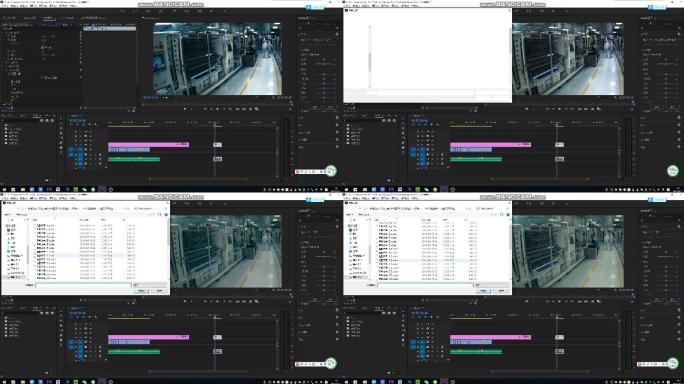Select the blue clip under the pink clip in the Effect Controls frame
The height and width of the screenshot is (384, 684).
(x=129, y=150)
